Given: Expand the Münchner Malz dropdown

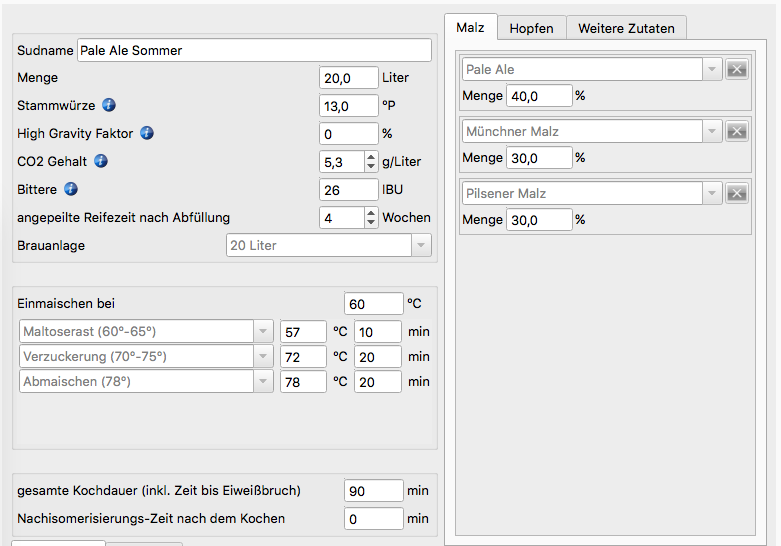Looking at the screenshot, I should (x=712, y=131).
